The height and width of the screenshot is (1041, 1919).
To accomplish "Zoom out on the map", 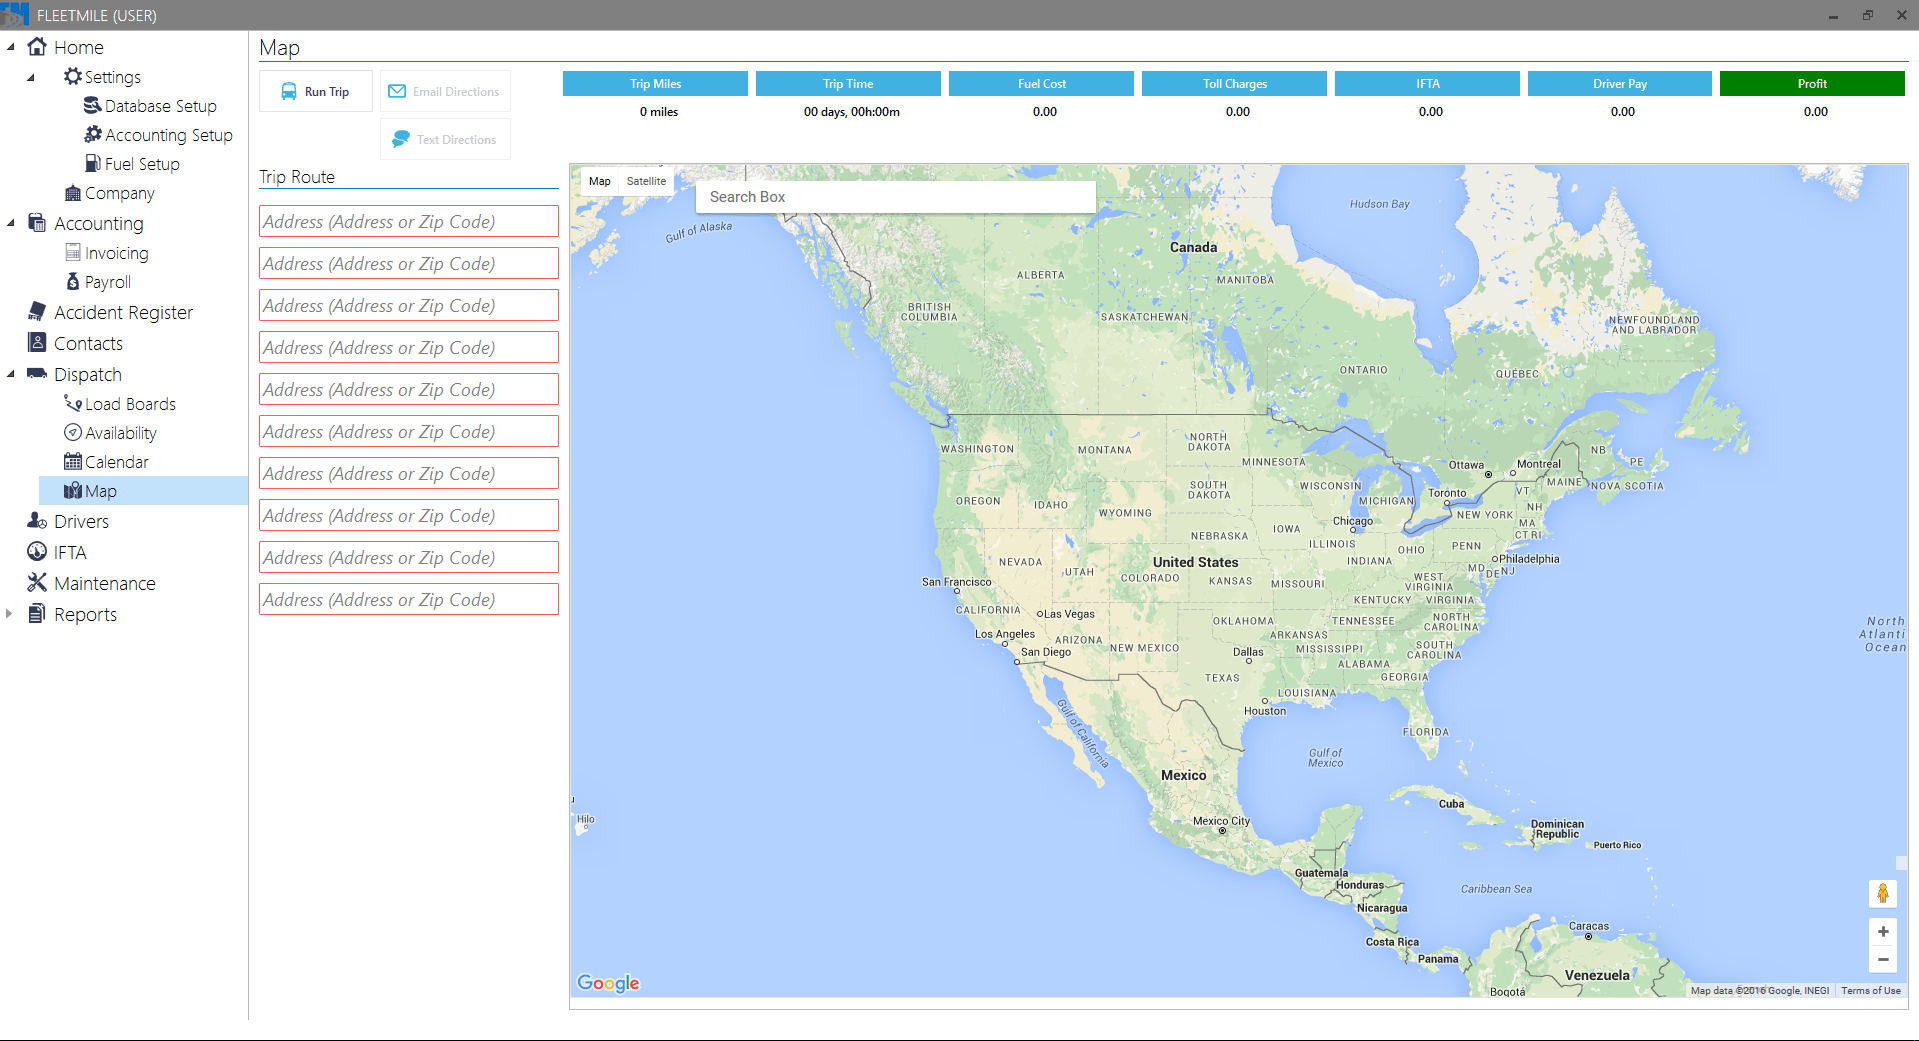I will pos(1883,959).
